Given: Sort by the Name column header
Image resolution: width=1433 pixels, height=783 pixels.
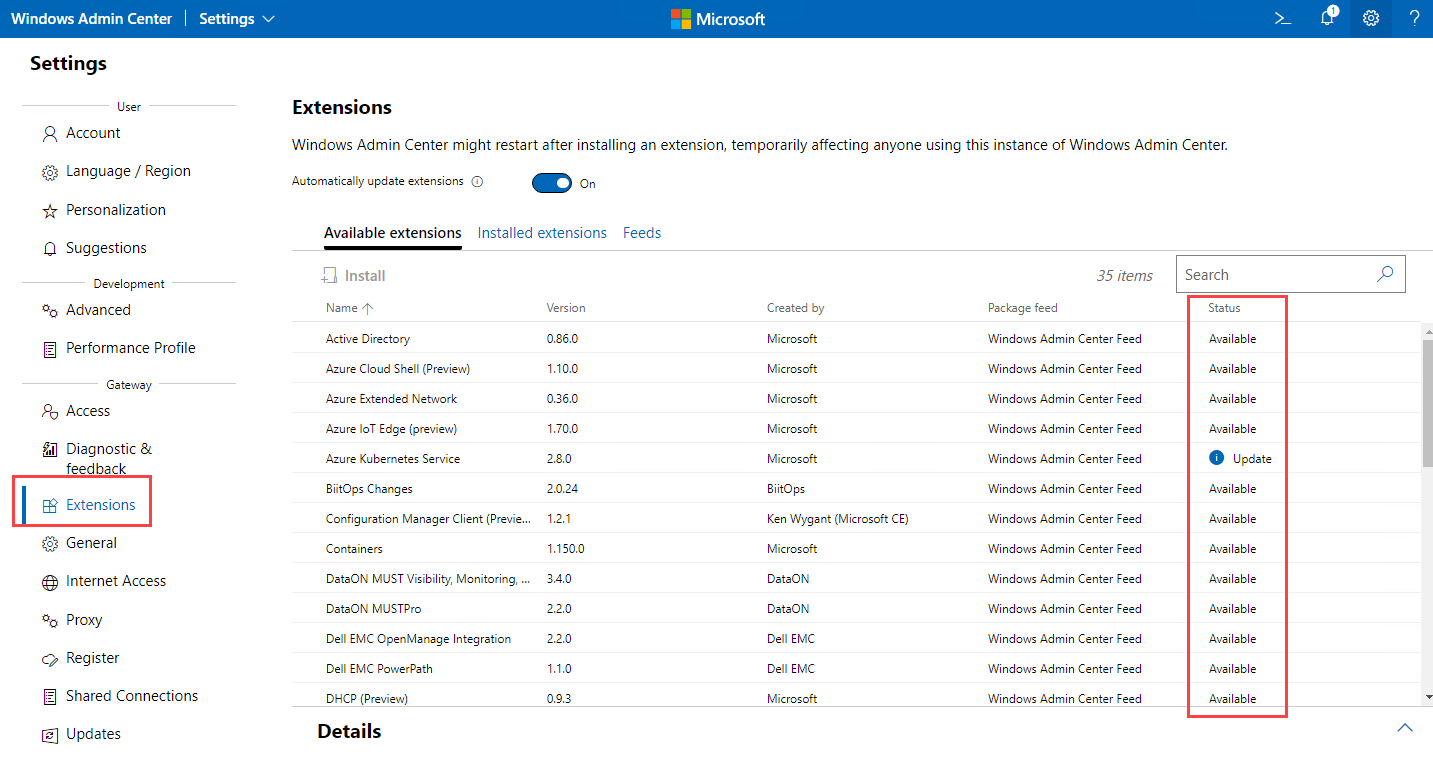Looking at the screenshot, I should (x=349, y=308).
